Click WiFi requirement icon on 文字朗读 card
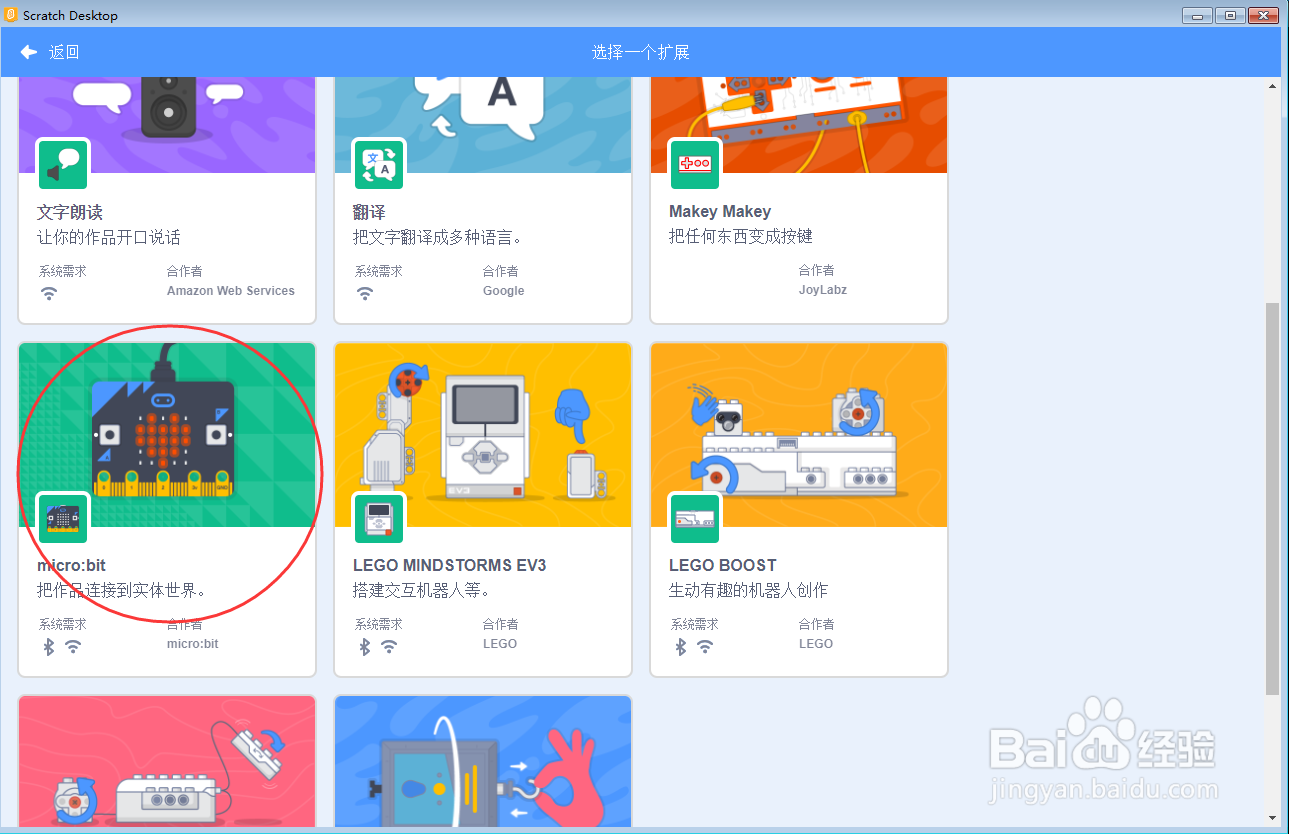The image size is (1289, 834). pos(49,293)
